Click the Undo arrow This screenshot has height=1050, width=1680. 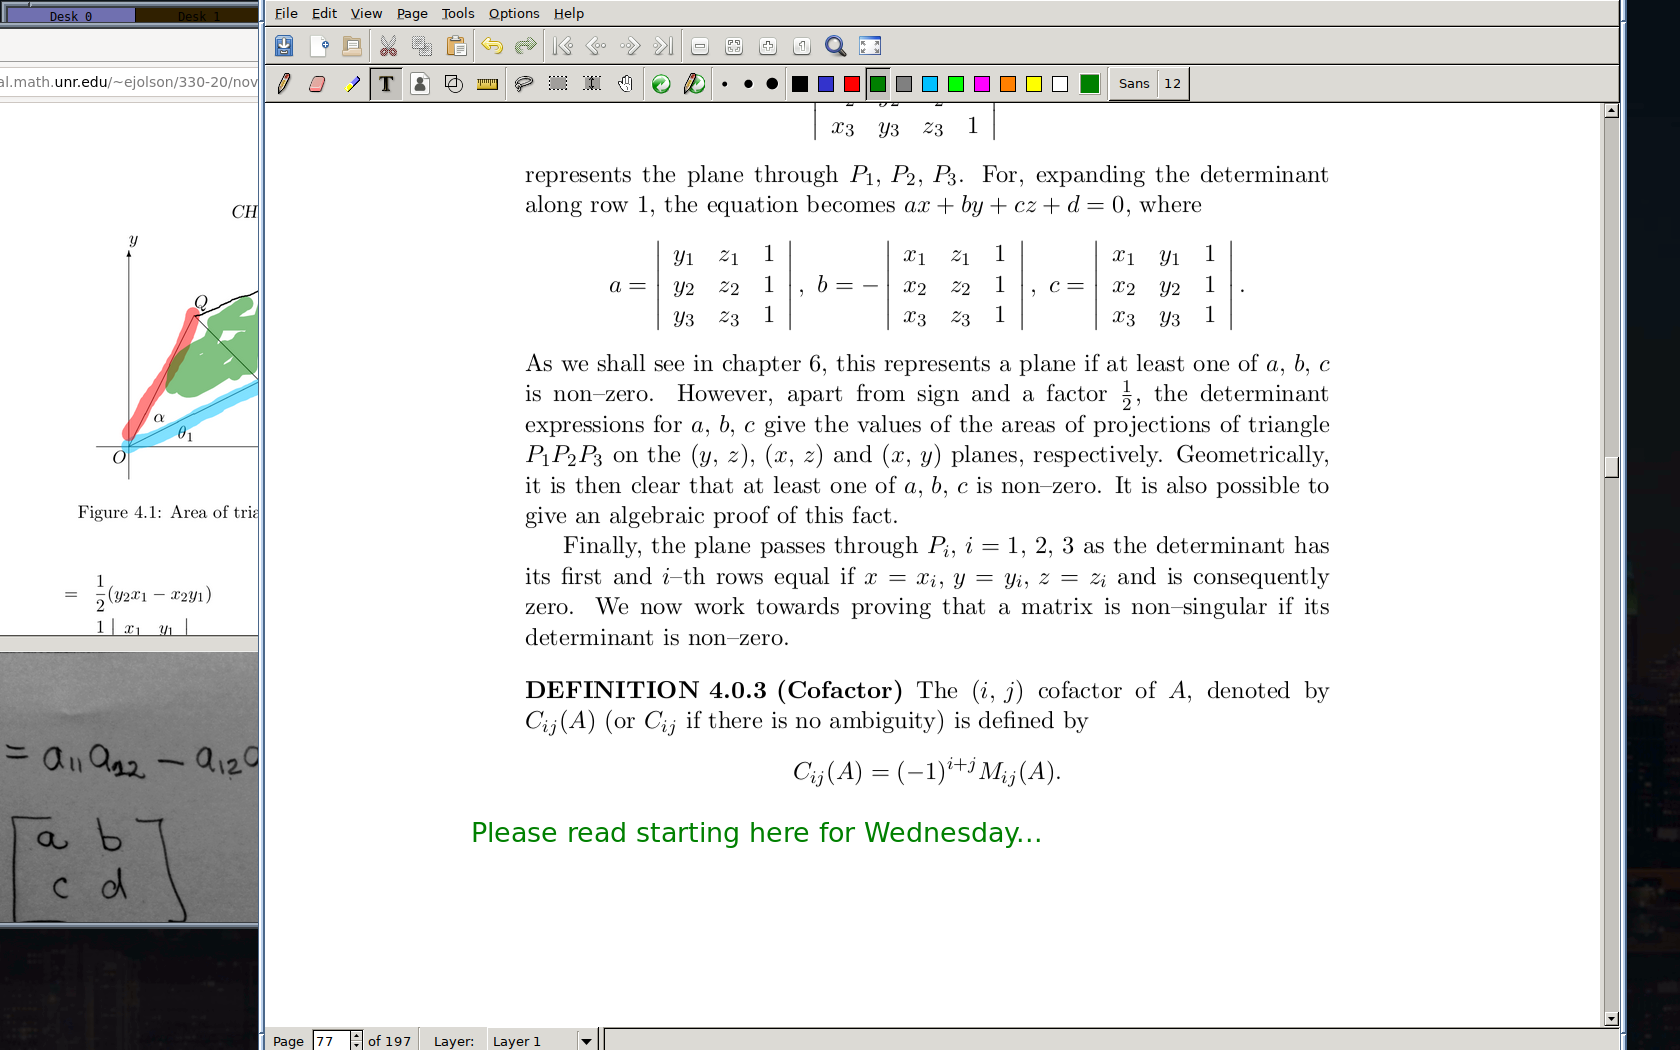[x=491, y=46]
